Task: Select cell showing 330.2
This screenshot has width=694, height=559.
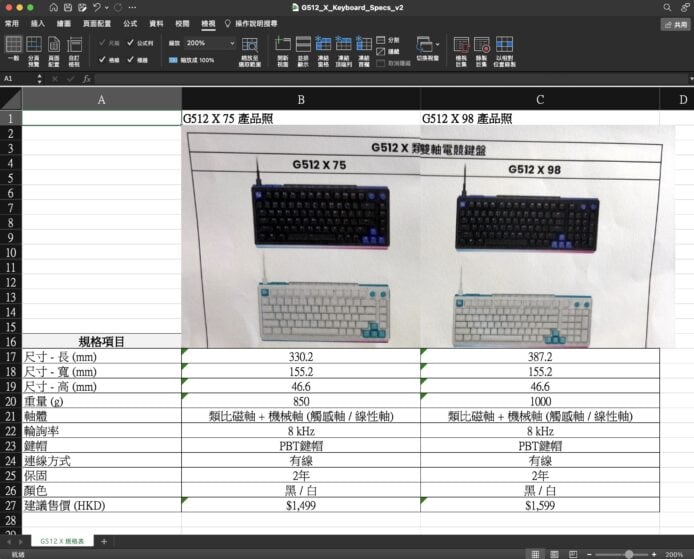Action: (x=301, y=357)
